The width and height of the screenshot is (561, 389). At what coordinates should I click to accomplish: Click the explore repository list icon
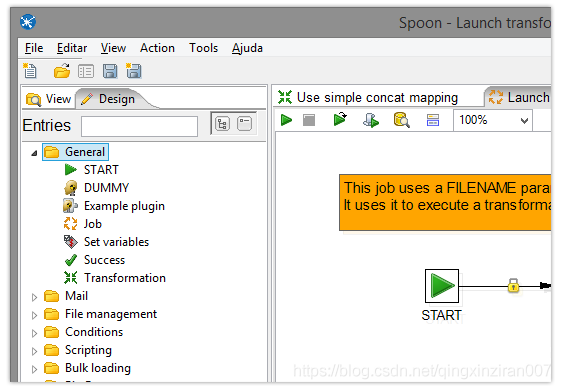click(x=86, y=71)
